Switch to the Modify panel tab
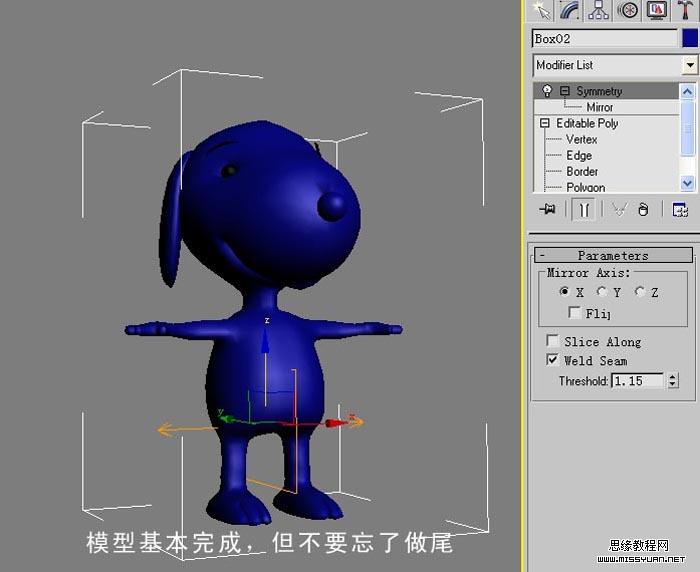The width and height of the screenshot is (700, 572). click(x=570, y=10)
